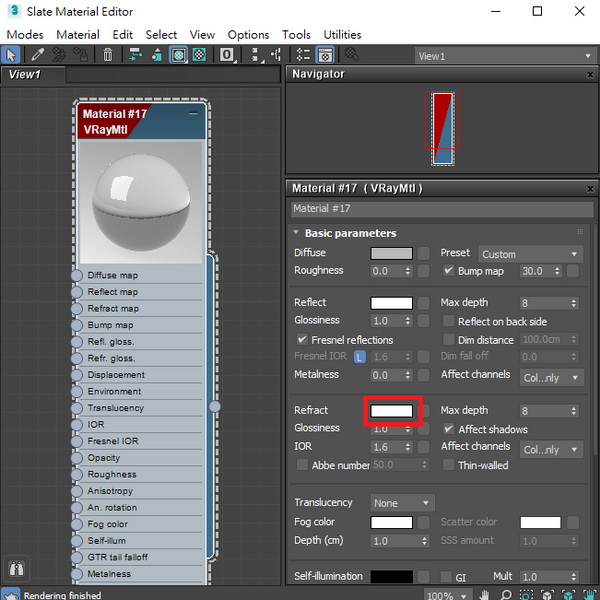
Task: Click Reflect map slot button
Action: click(423, 303)
